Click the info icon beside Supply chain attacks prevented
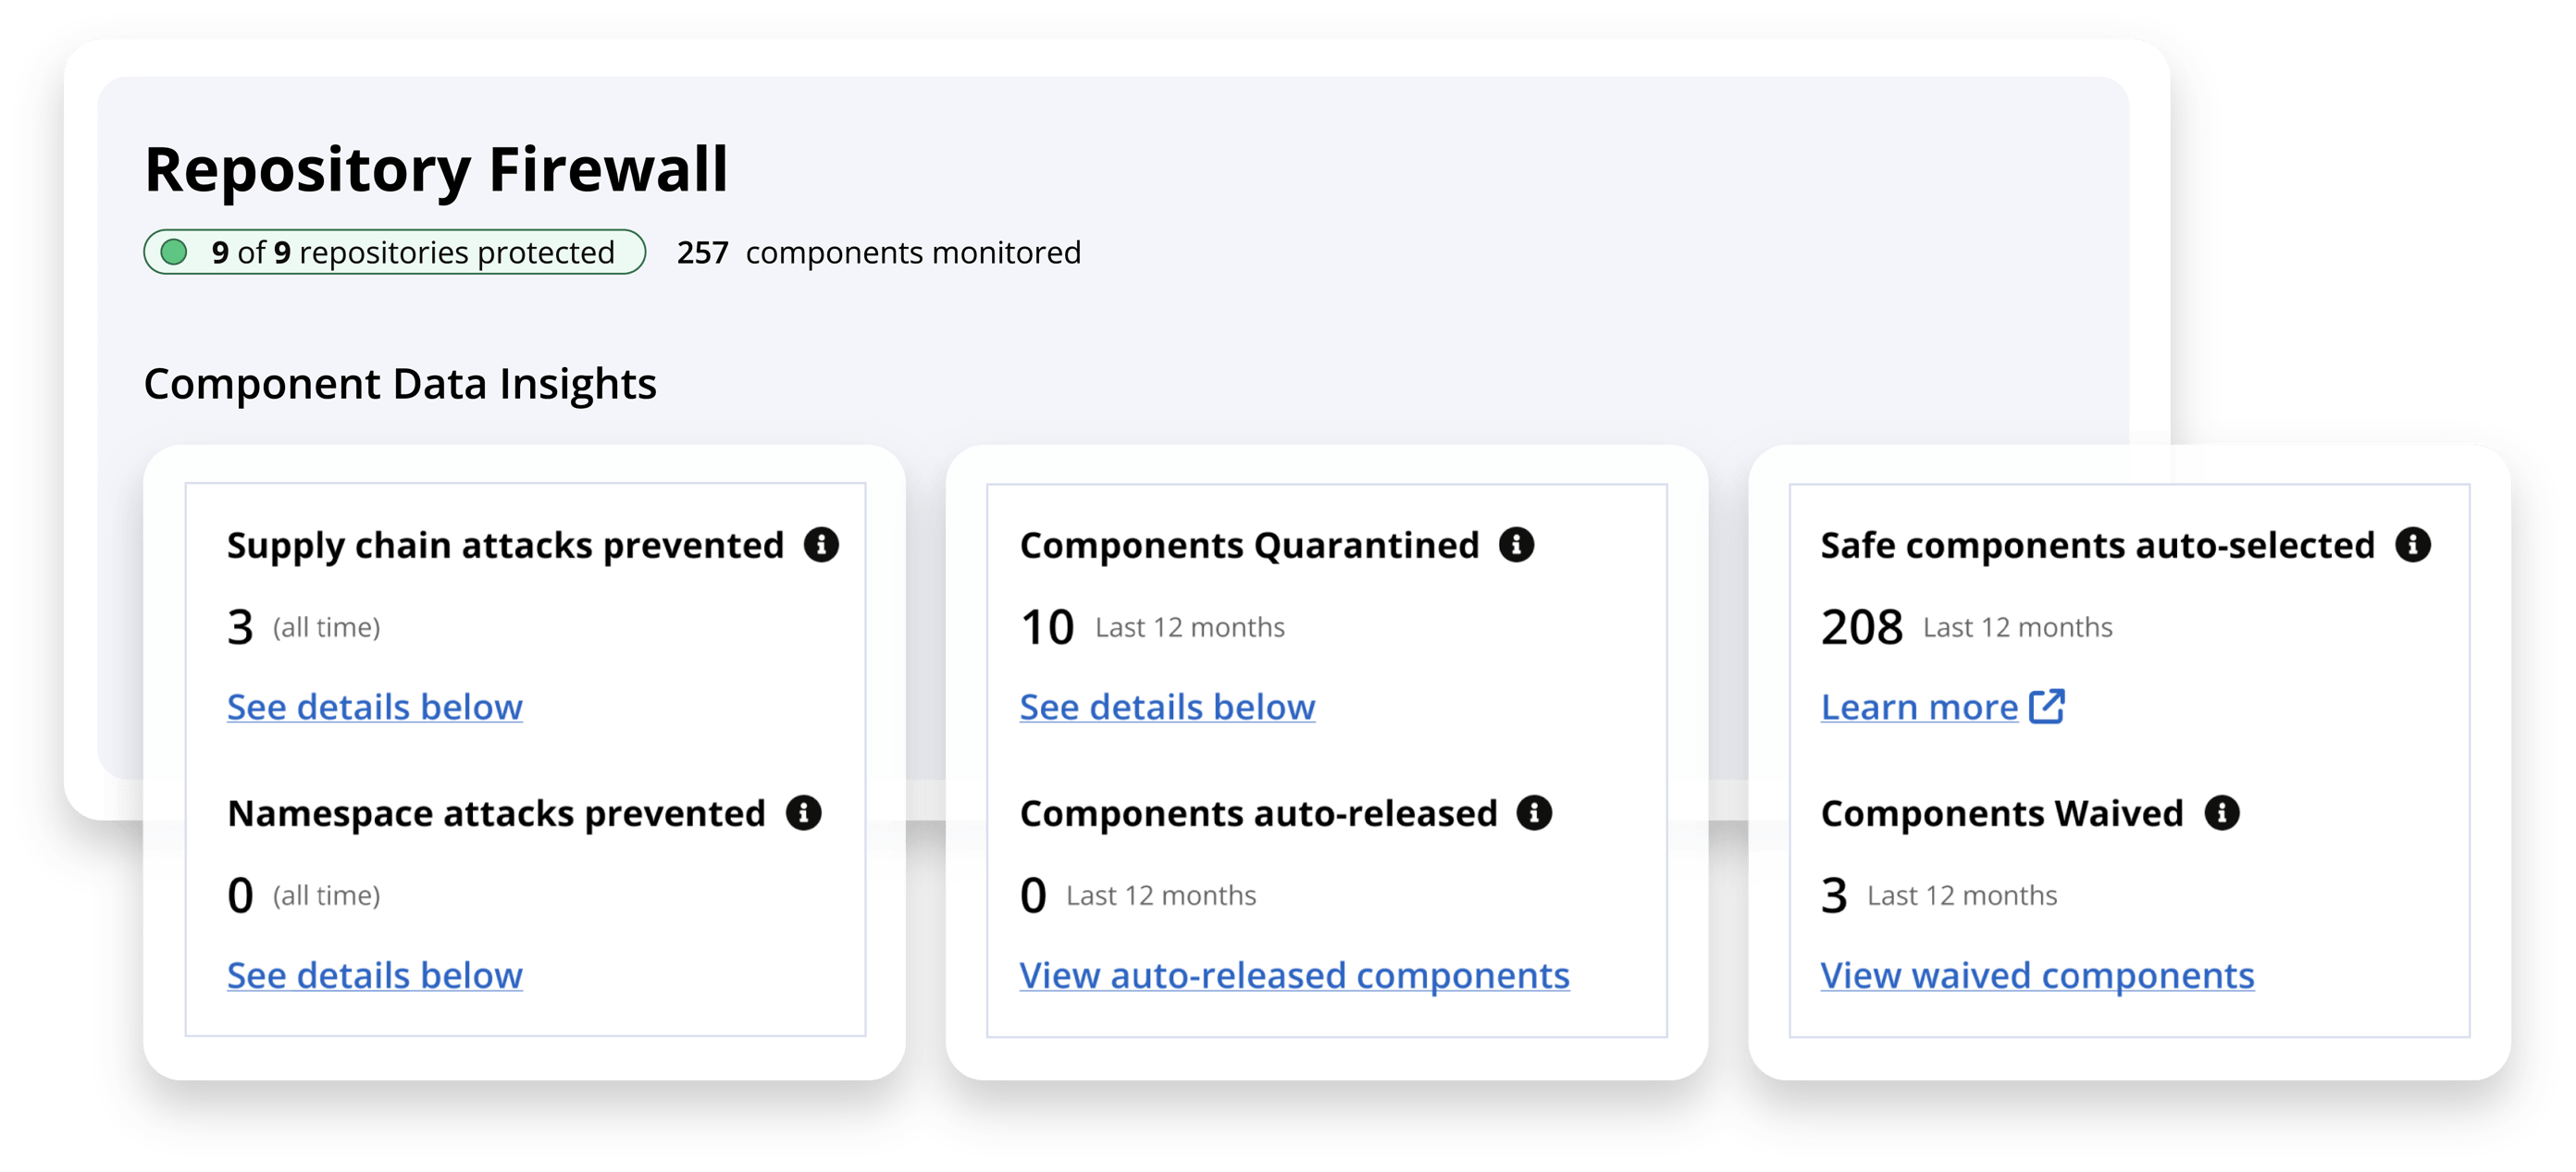Viewport: 2576px width, 1172px height. click(x=823, y=545)
